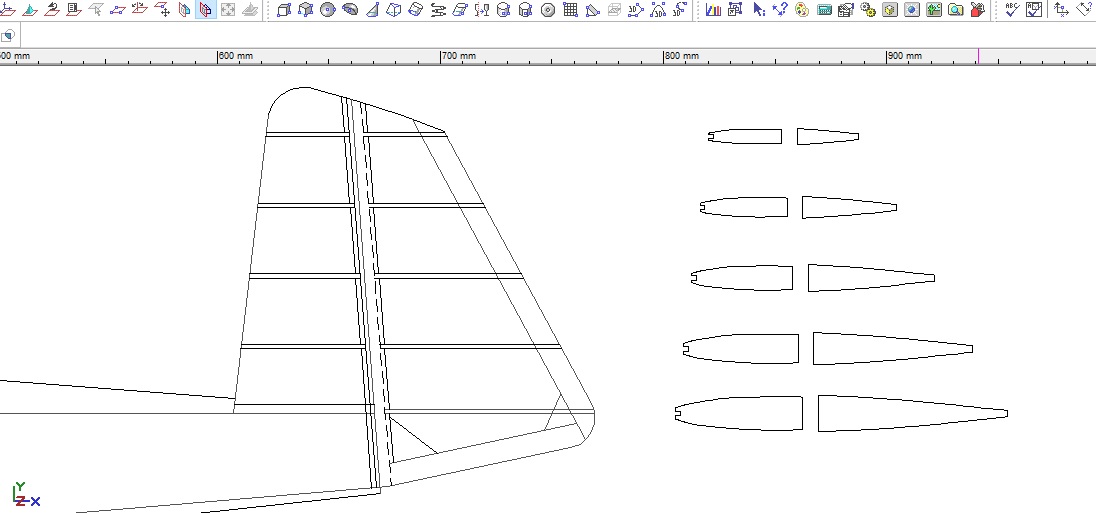Open the color palette icon
1096x513 pixels.
click(802, 10)
